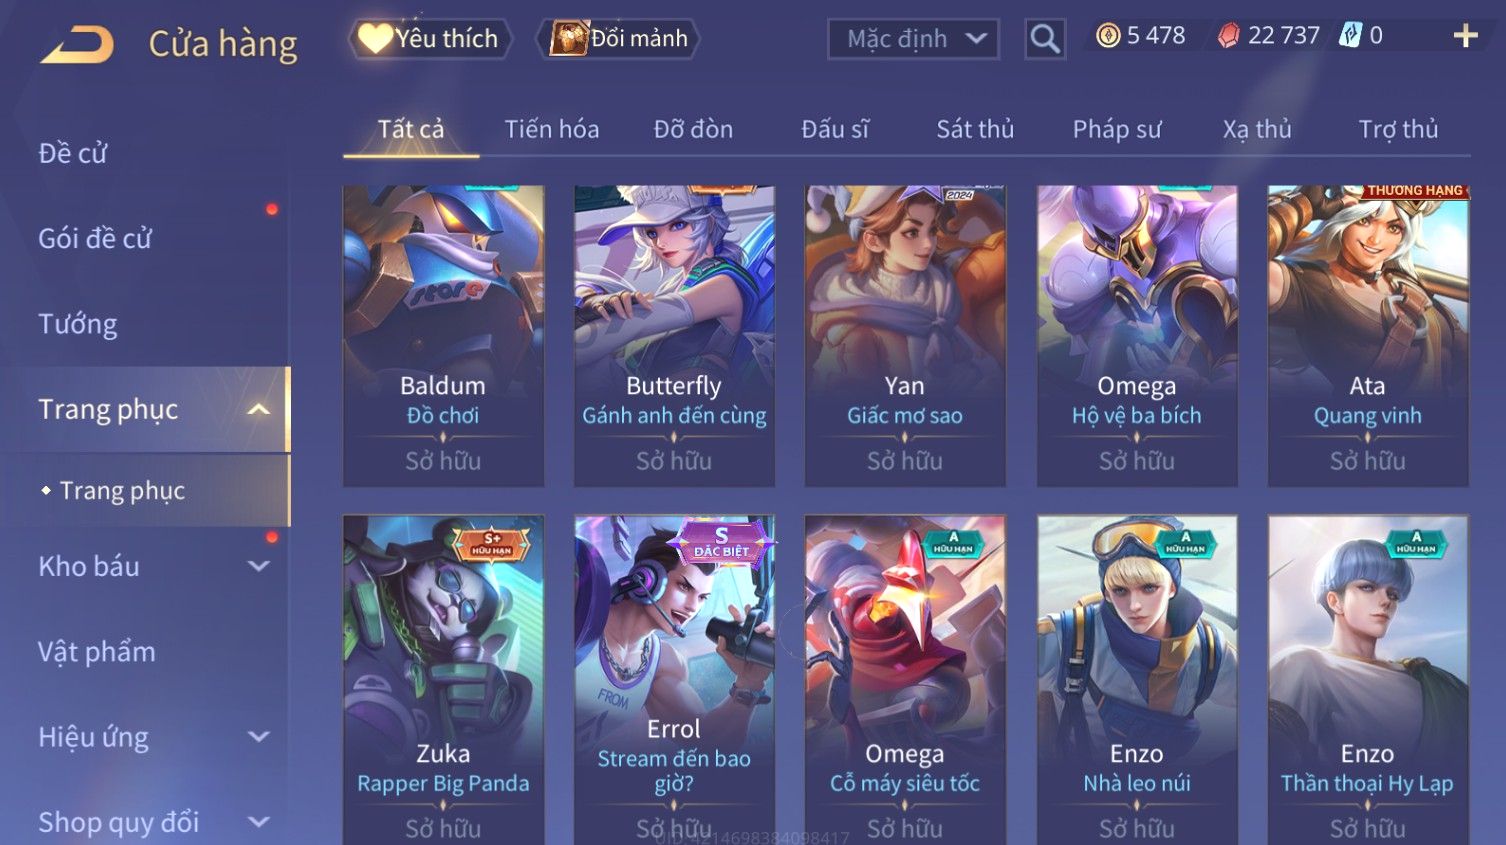The width and height of the screenshot is (1506, 845).
Task: Tap the golden back arrow icon
Action: tap(77, 45)
